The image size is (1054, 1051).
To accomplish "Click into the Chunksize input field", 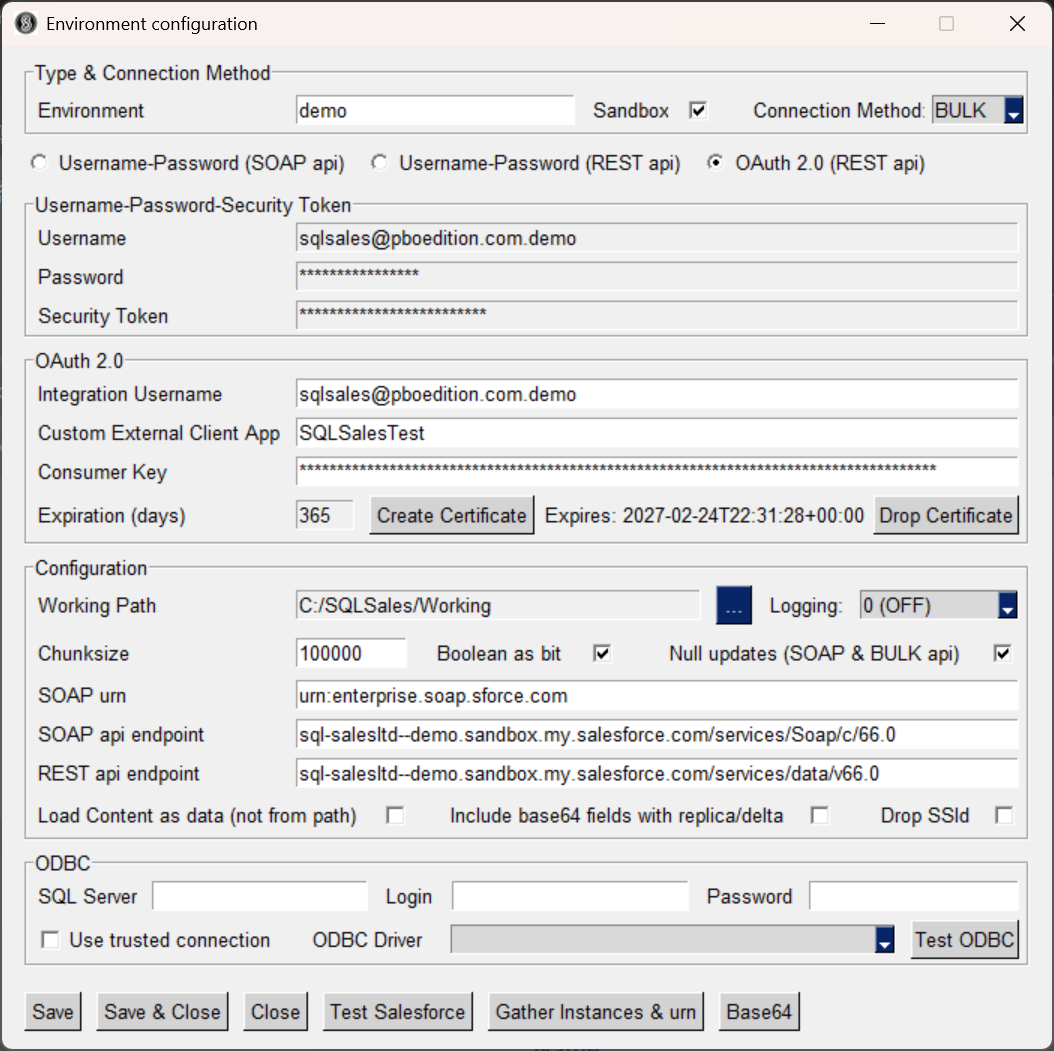I will click(x=351, y=654).
